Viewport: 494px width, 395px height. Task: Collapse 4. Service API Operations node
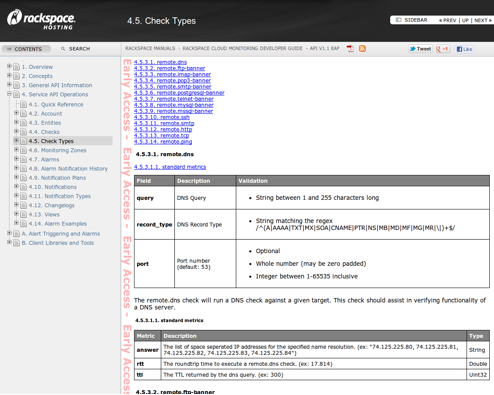(x=9, y=94)
